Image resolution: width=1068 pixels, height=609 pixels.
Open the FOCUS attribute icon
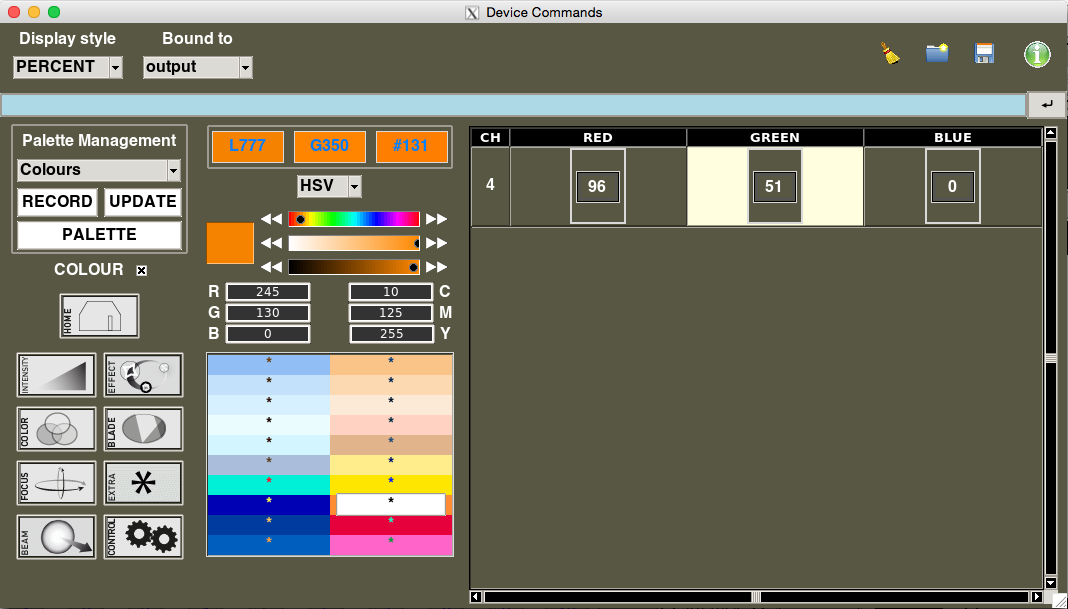(57, 483)
